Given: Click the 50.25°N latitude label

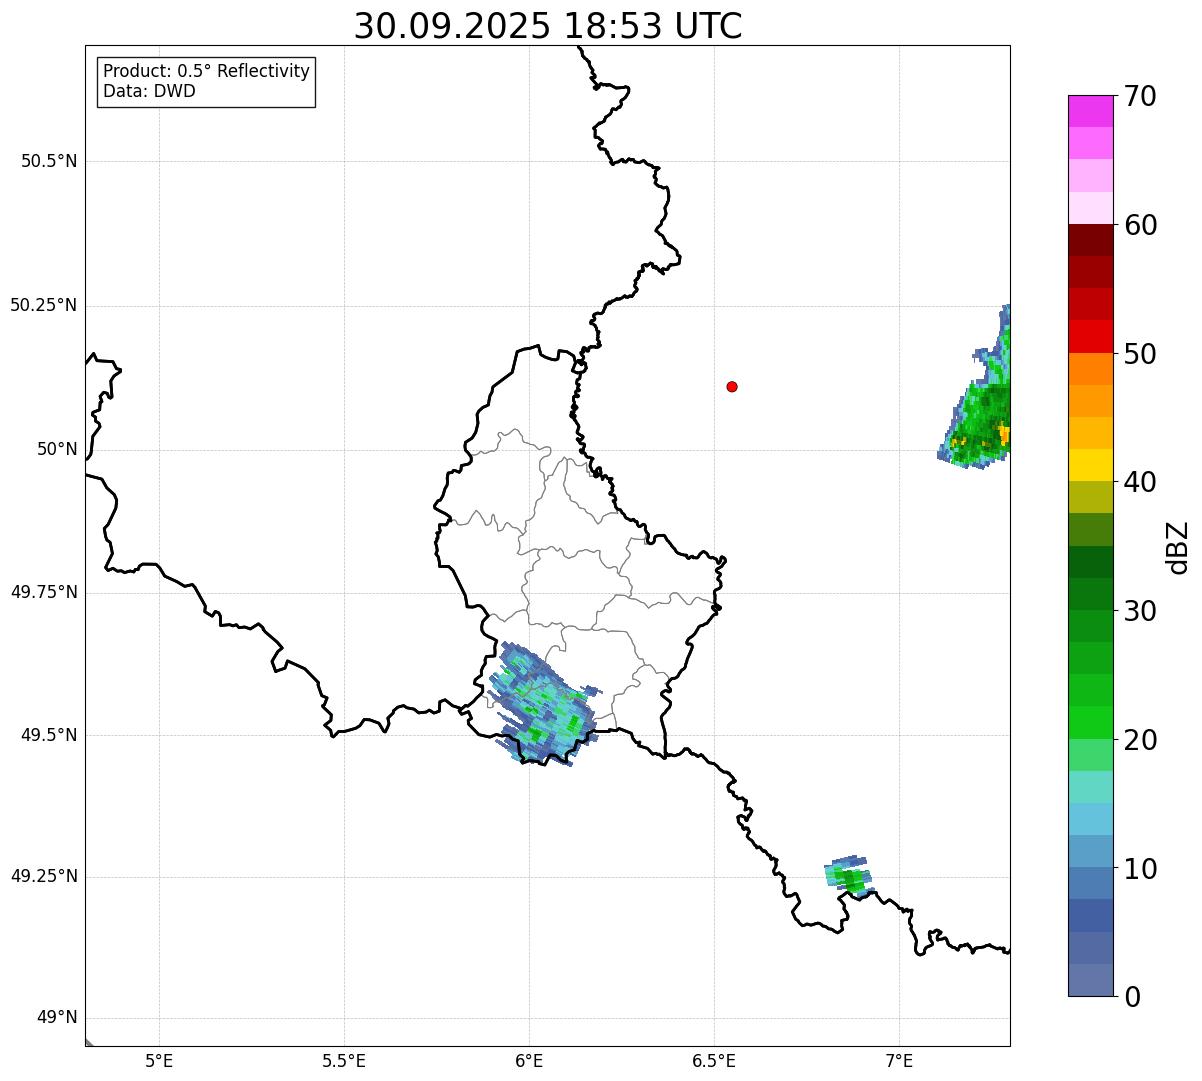Looking at the screenshot, I should pos(44,305).
